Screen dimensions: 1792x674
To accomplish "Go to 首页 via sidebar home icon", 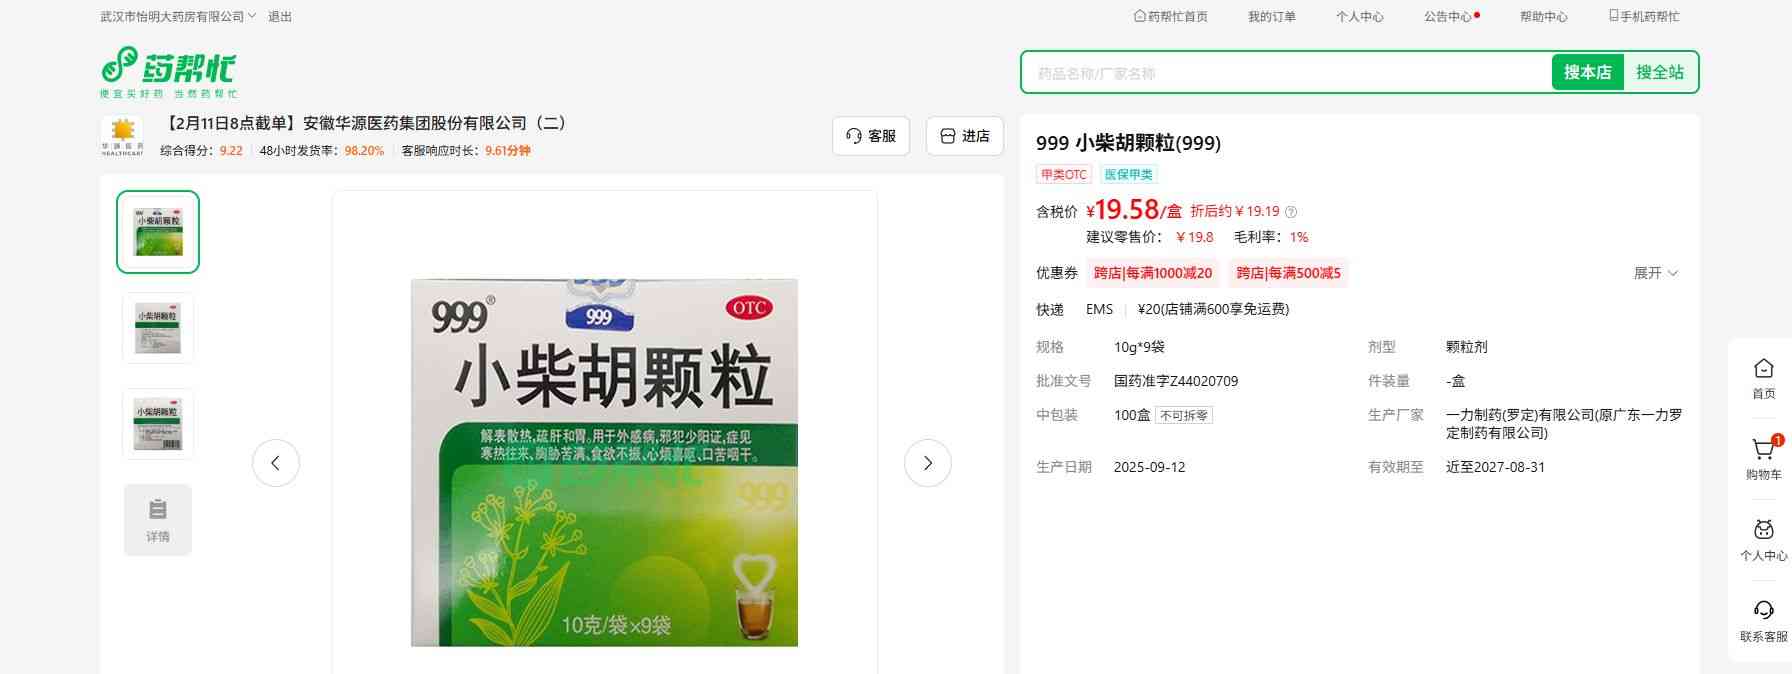I will click(1763, 378).
